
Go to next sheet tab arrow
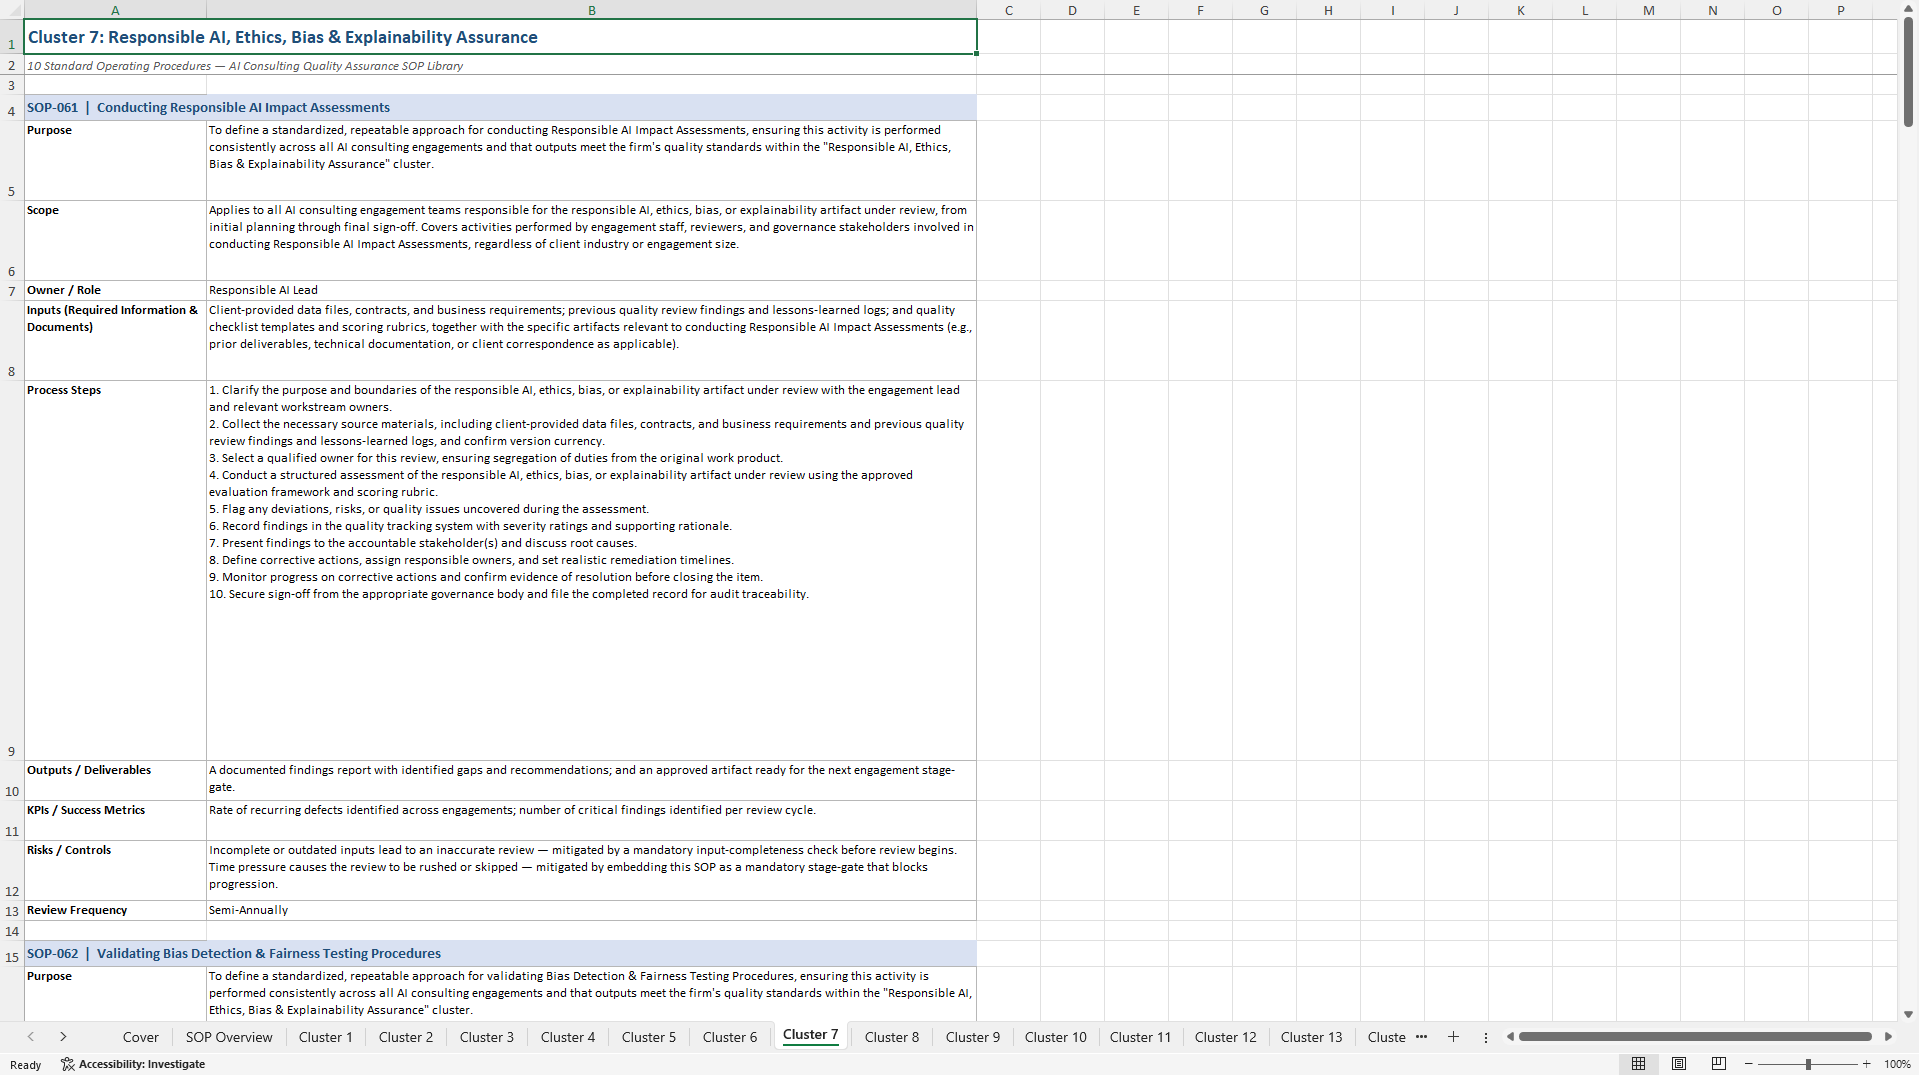(x=63, y=1037)
